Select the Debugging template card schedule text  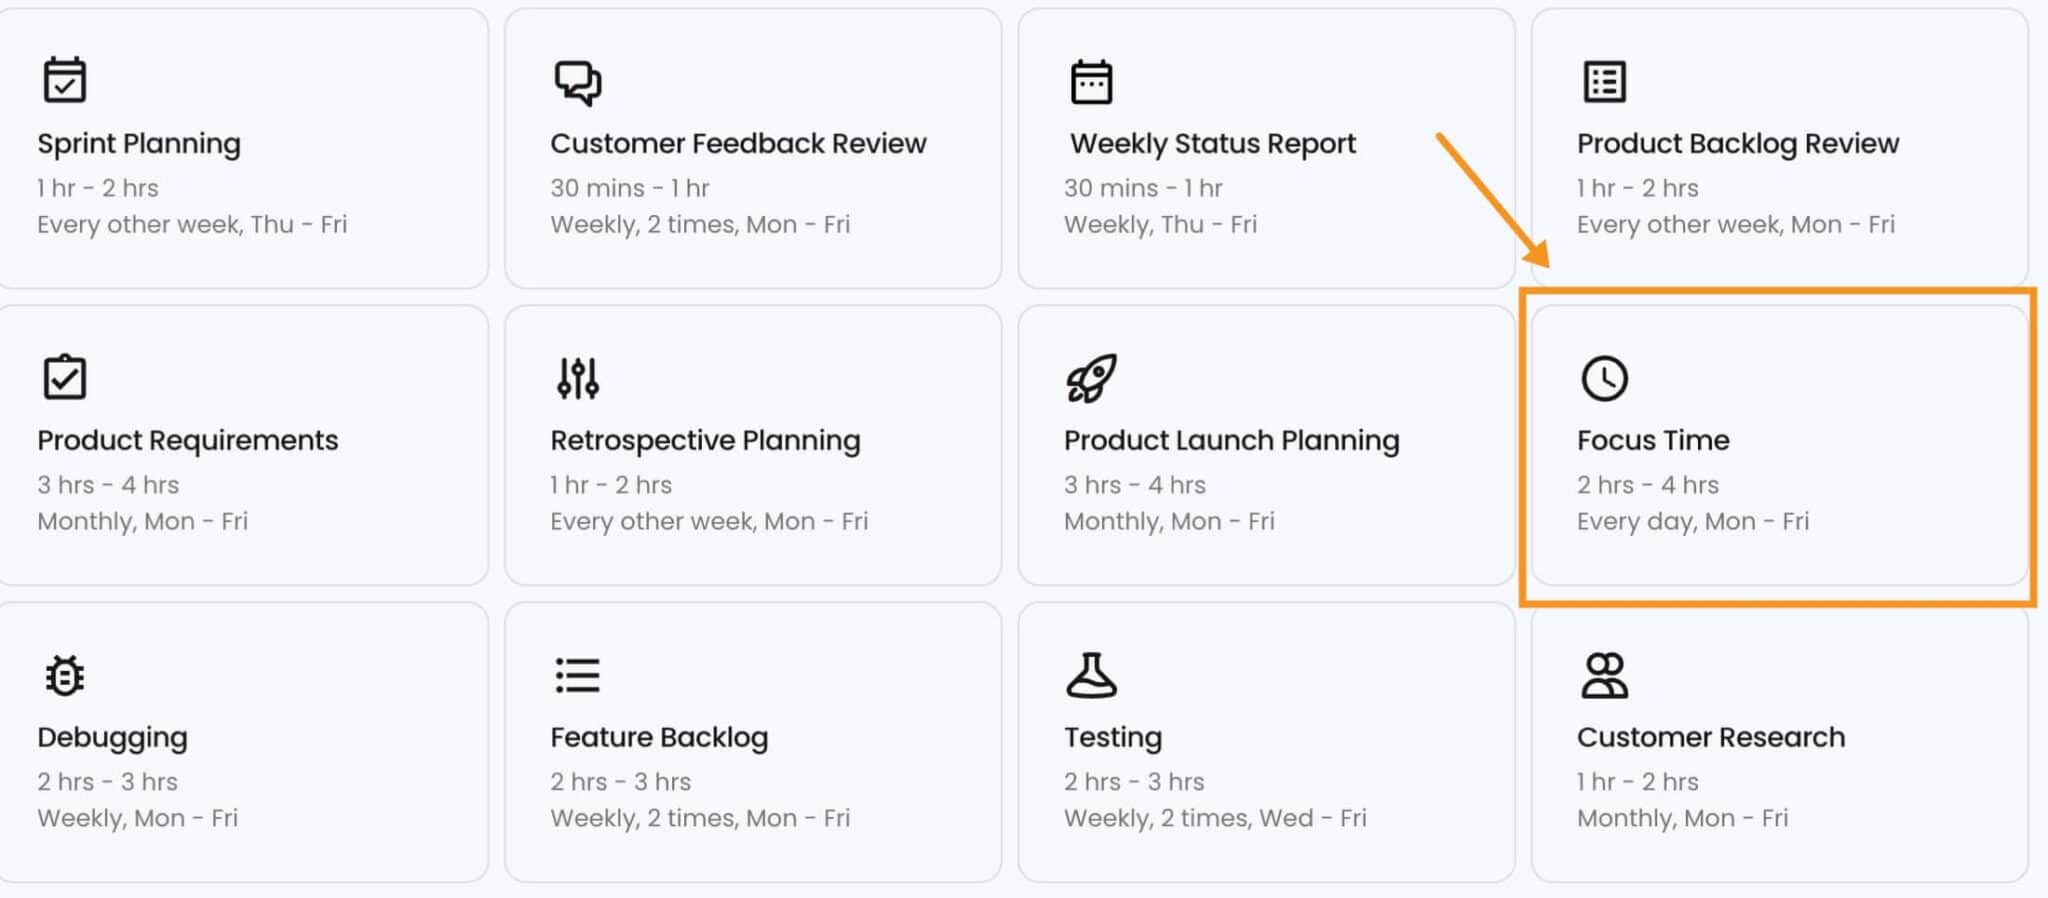(x=137, y=818)
